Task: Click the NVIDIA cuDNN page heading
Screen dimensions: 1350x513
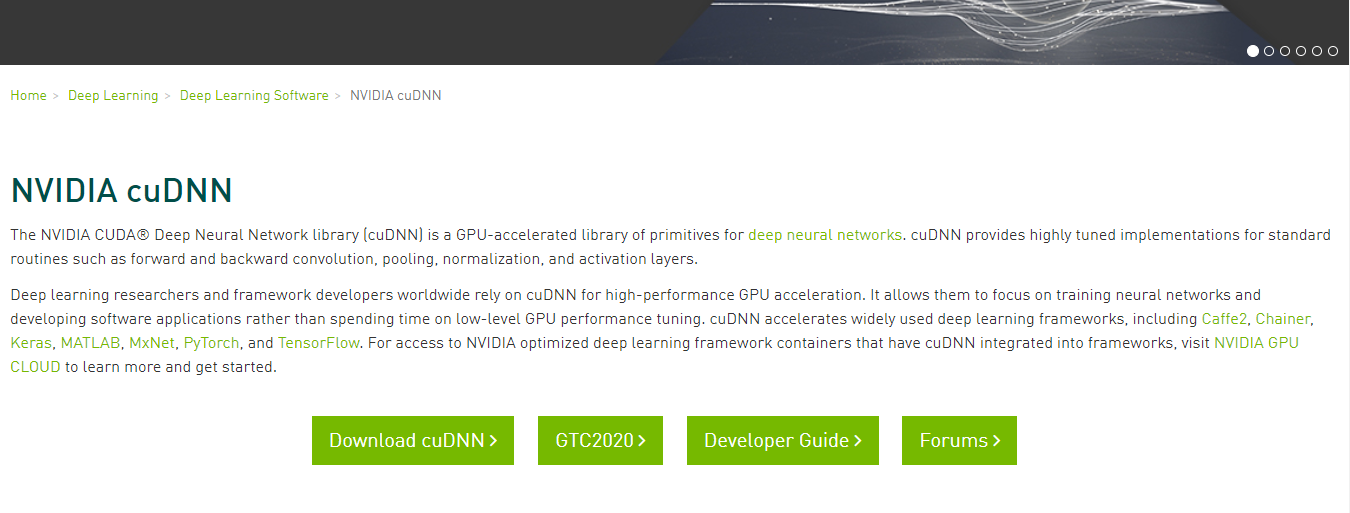Action: tap(121, 190)
